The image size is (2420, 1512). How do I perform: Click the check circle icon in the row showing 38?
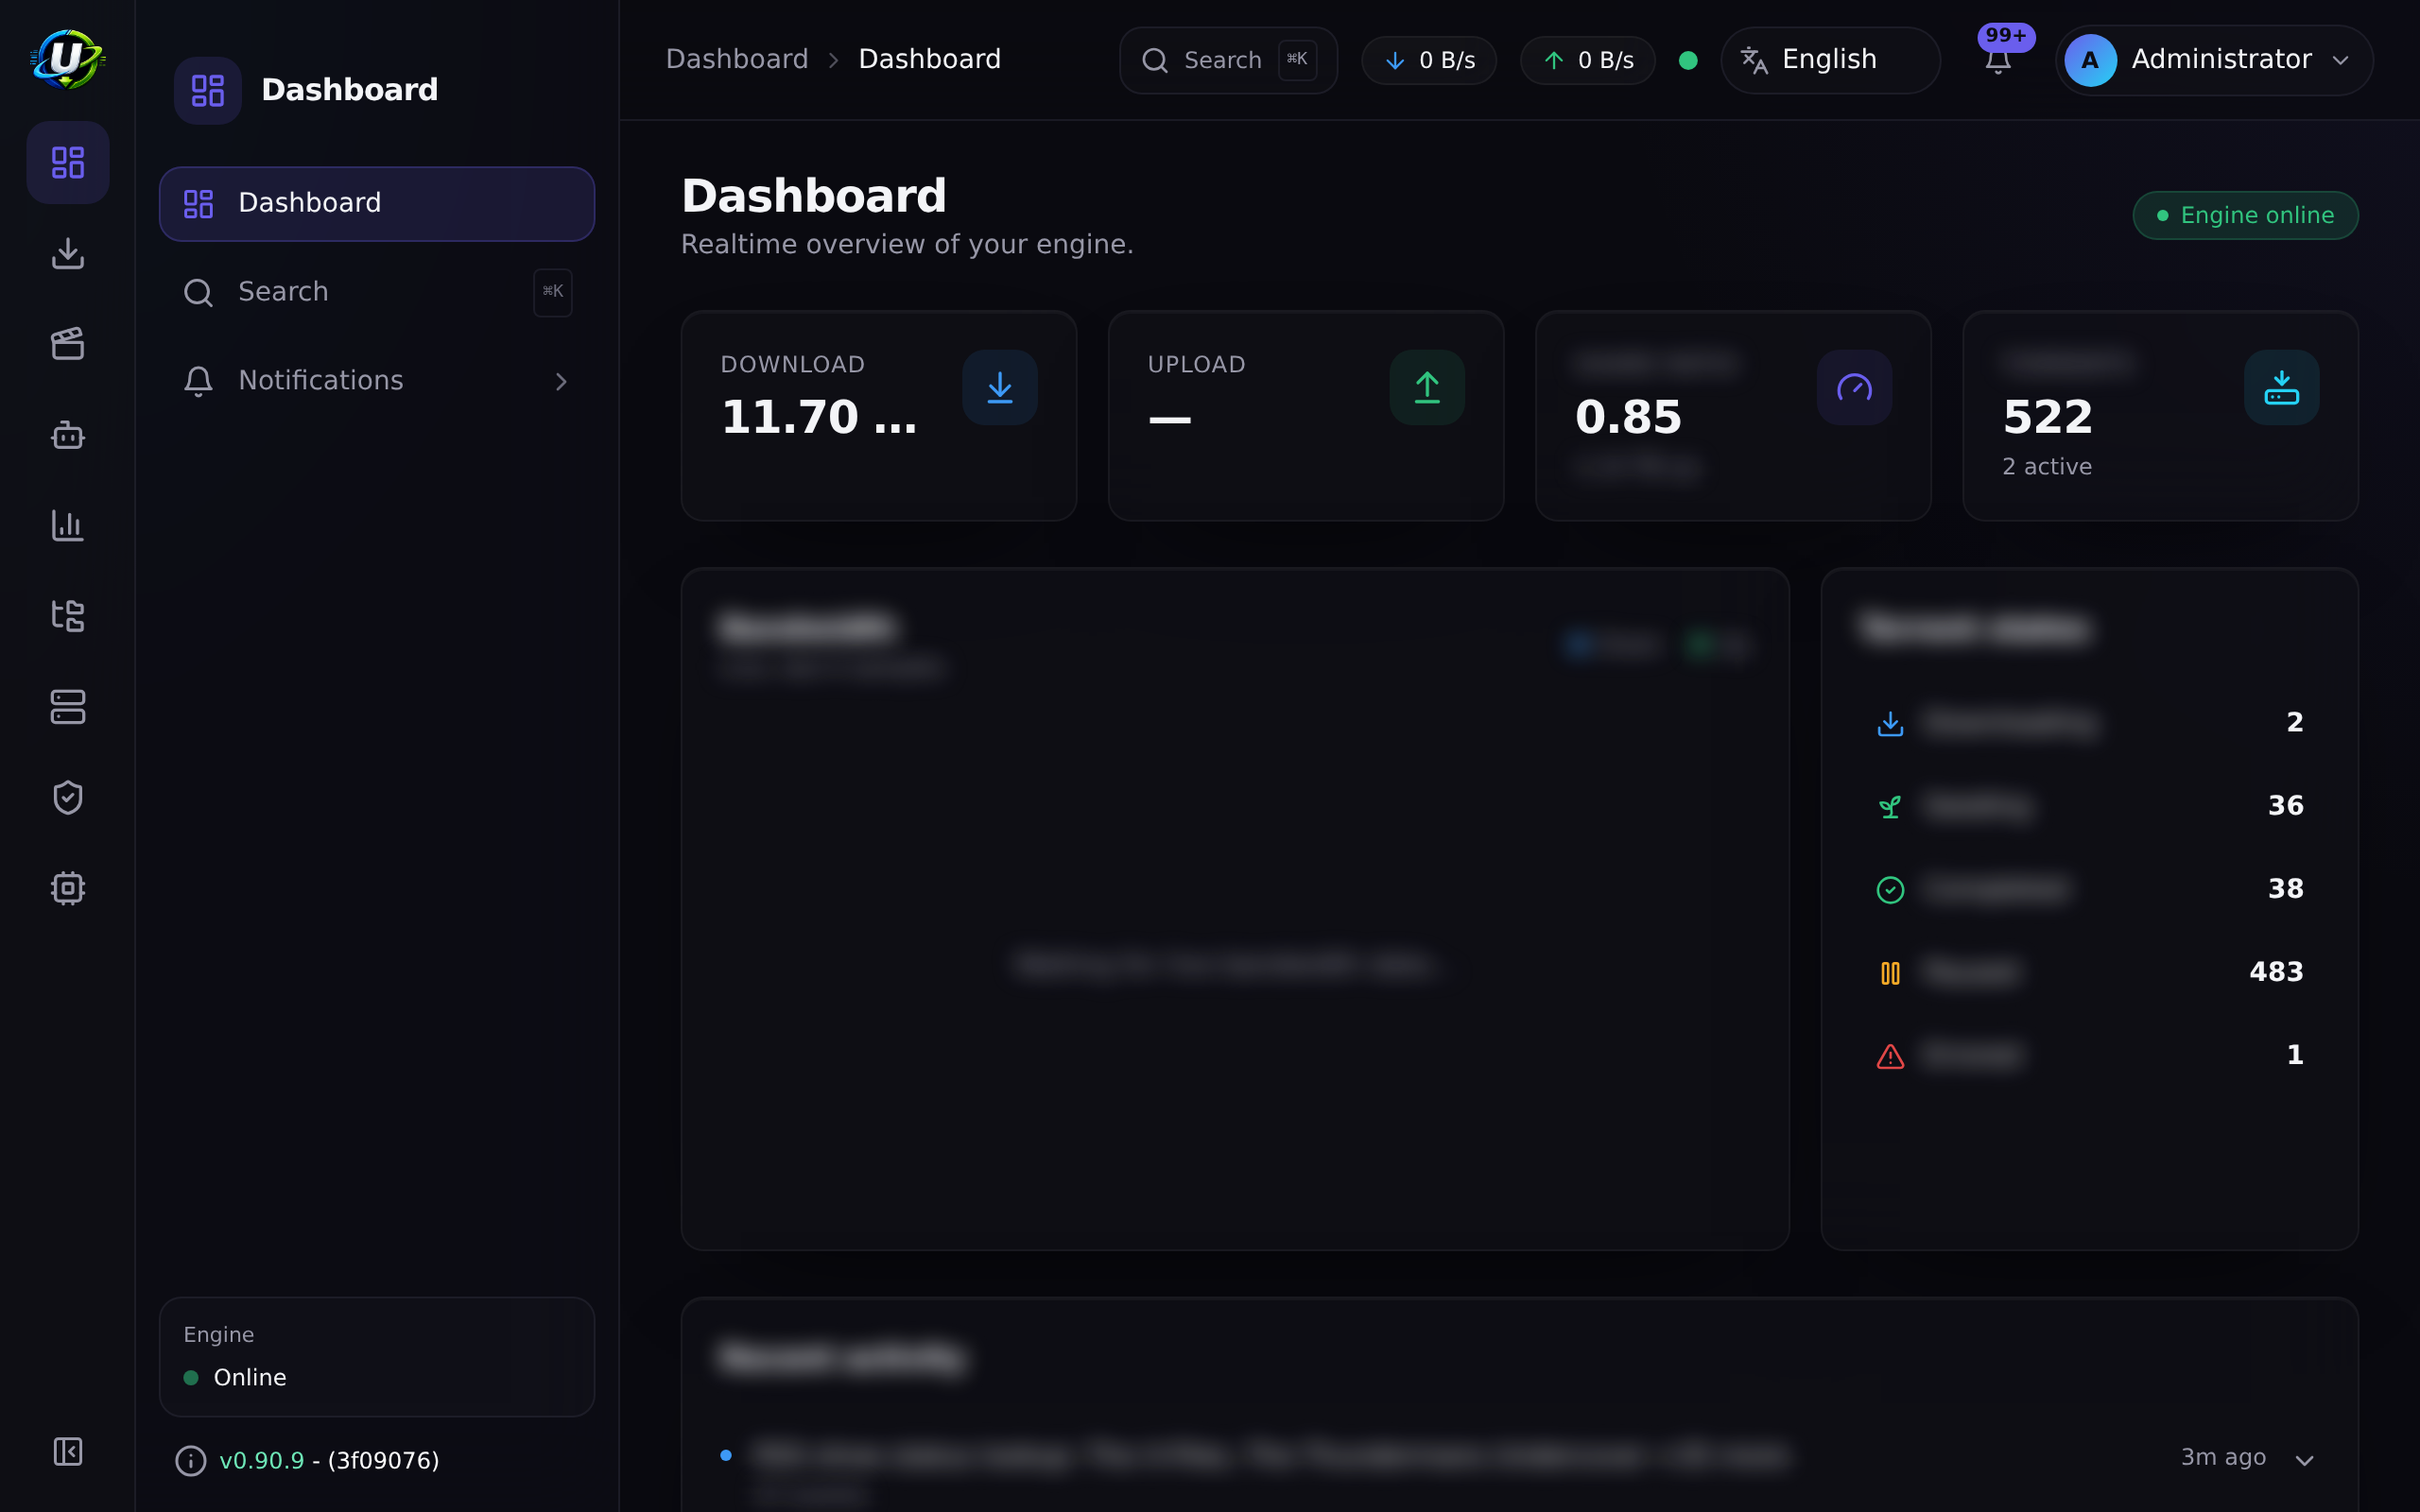tap(1890, 889)
